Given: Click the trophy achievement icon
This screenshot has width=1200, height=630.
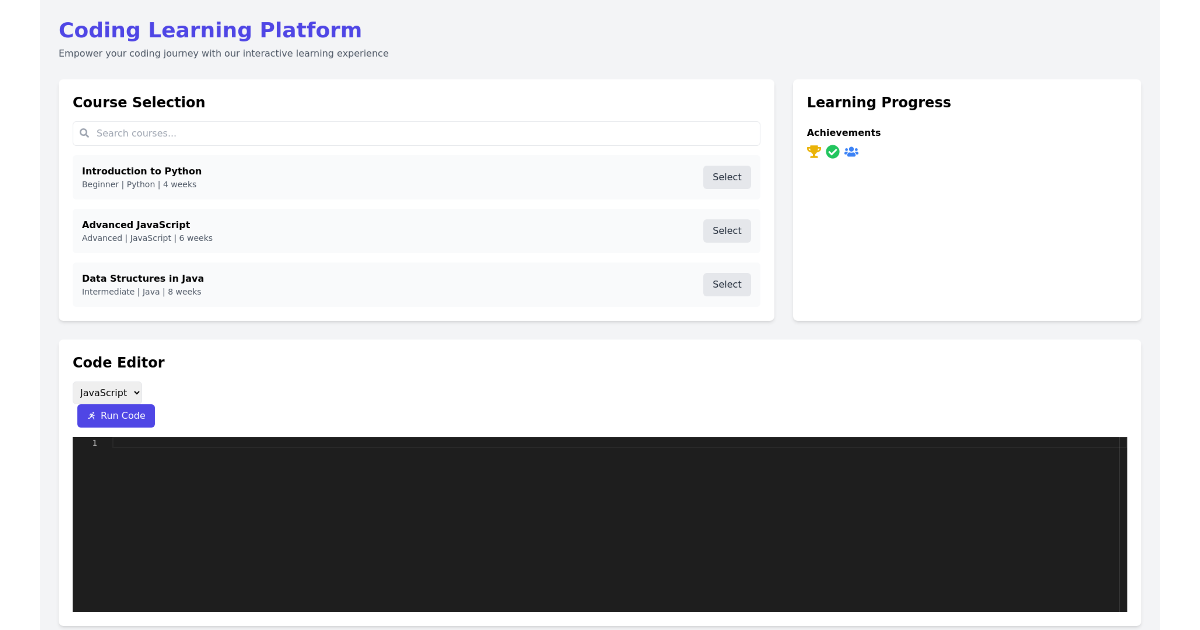Looking at the screenshot, I should click(x=813, y=151).
